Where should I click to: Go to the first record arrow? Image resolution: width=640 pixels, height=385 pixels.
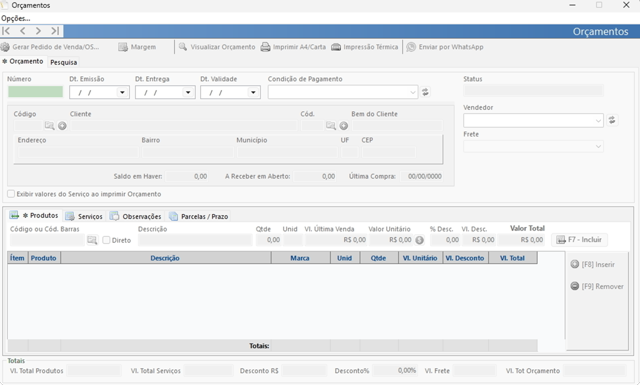pos(6,31)
